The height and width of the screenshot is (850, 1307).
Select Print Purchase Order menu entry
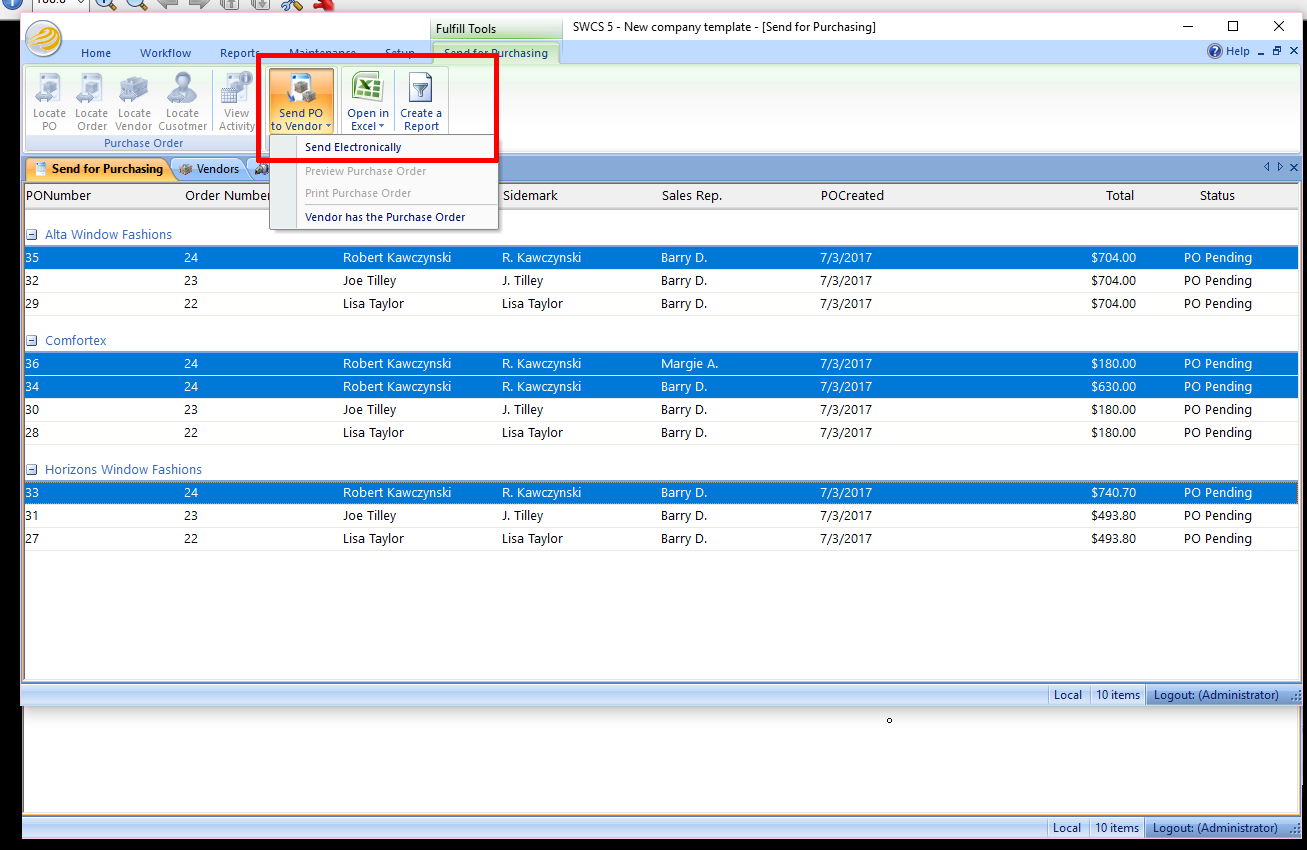coord(358,193)
